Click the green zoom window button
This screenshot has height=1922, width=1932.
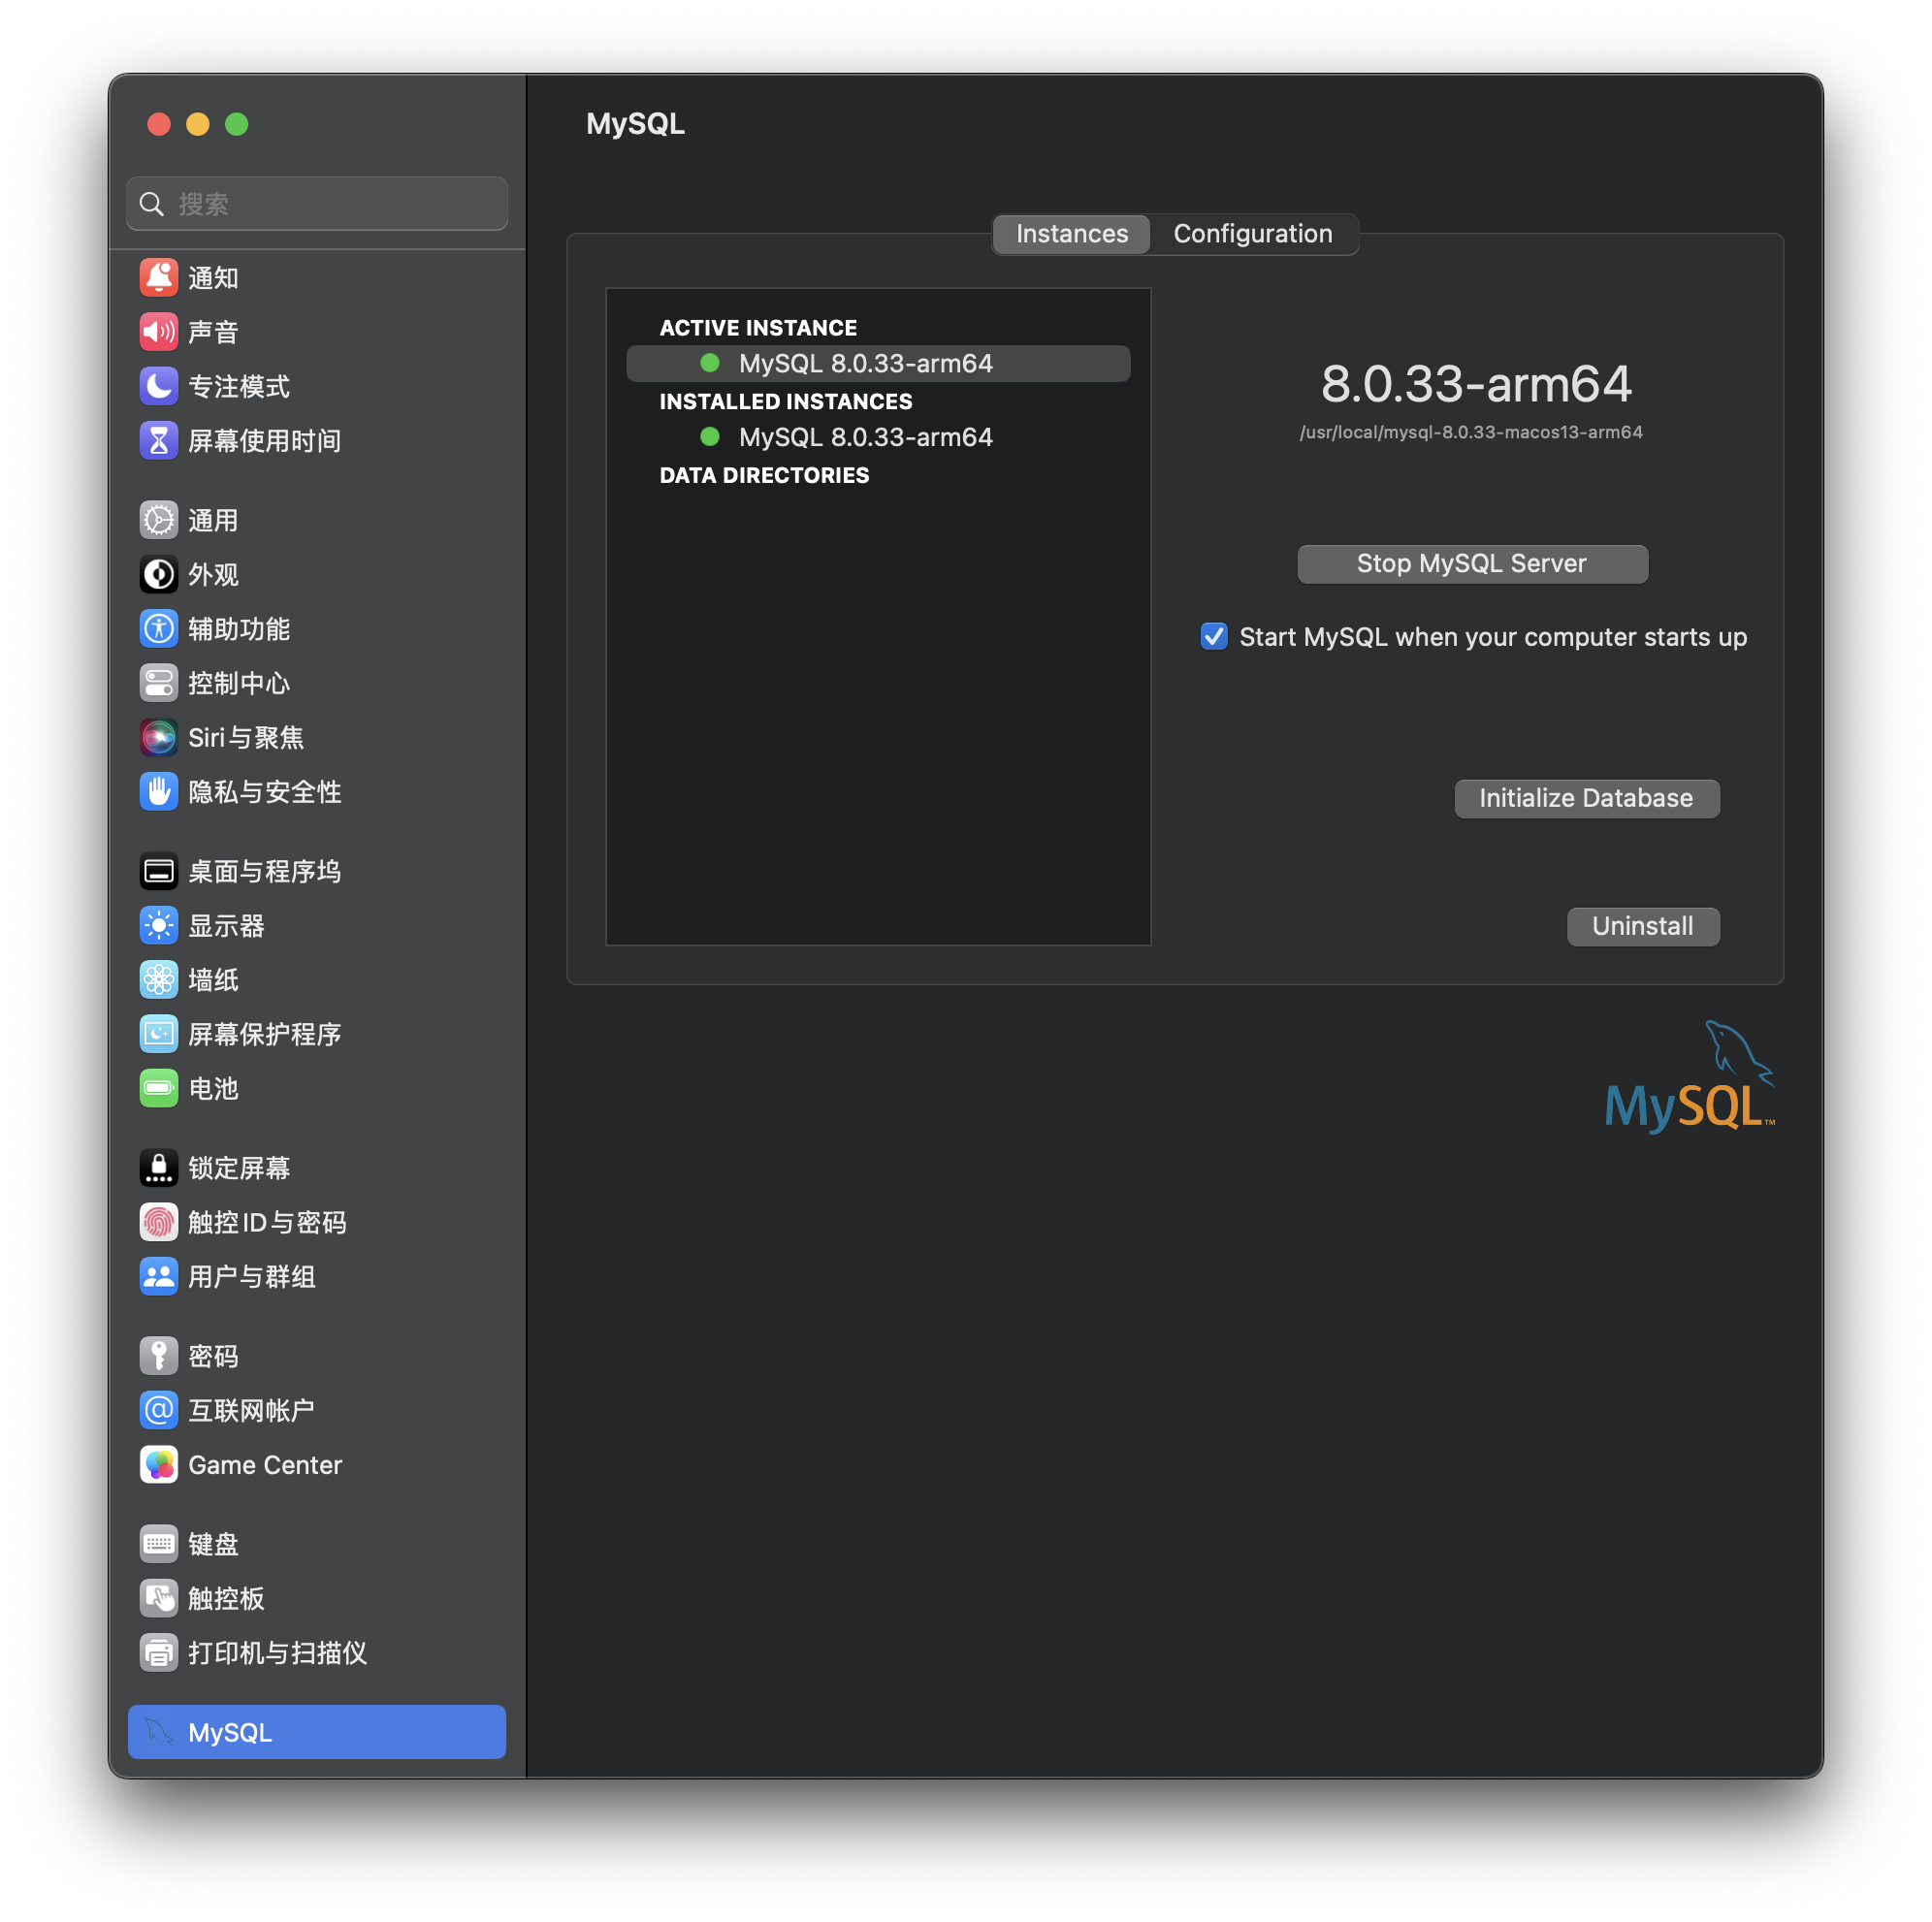click(x=237, y=124)
